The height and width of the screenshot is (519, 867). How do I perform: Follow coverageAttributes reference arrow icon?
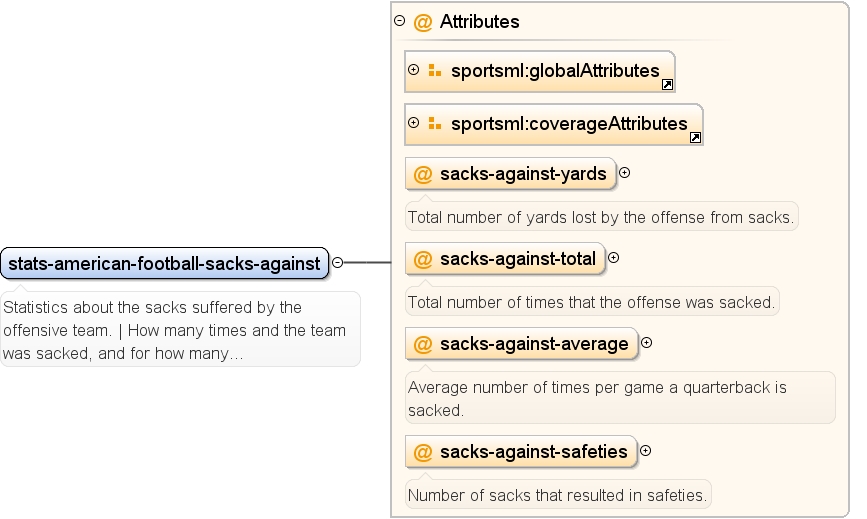[x=695, y=138]
